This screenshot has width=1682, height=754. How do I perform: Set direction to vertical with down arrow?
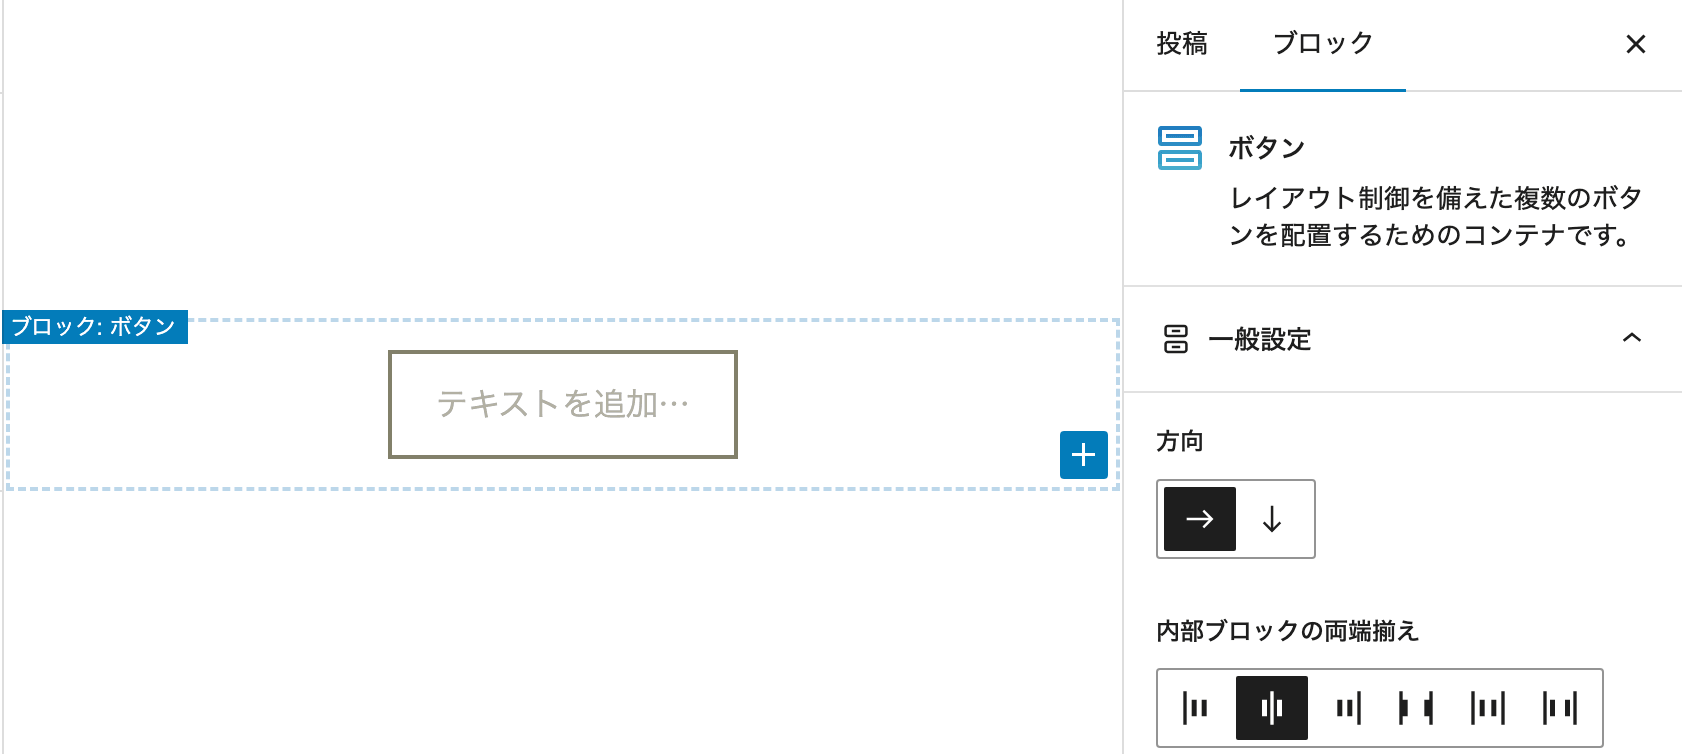(1272, 519)
